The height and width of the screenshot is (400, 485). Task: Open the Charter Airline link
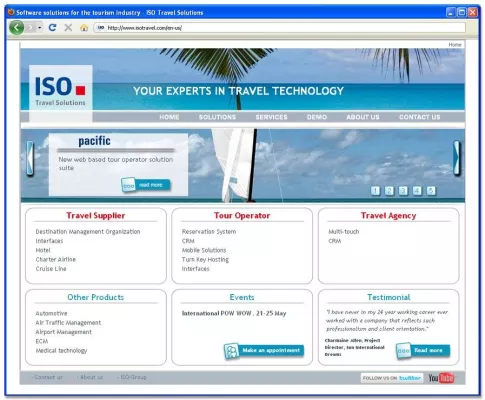pos(56,259)
